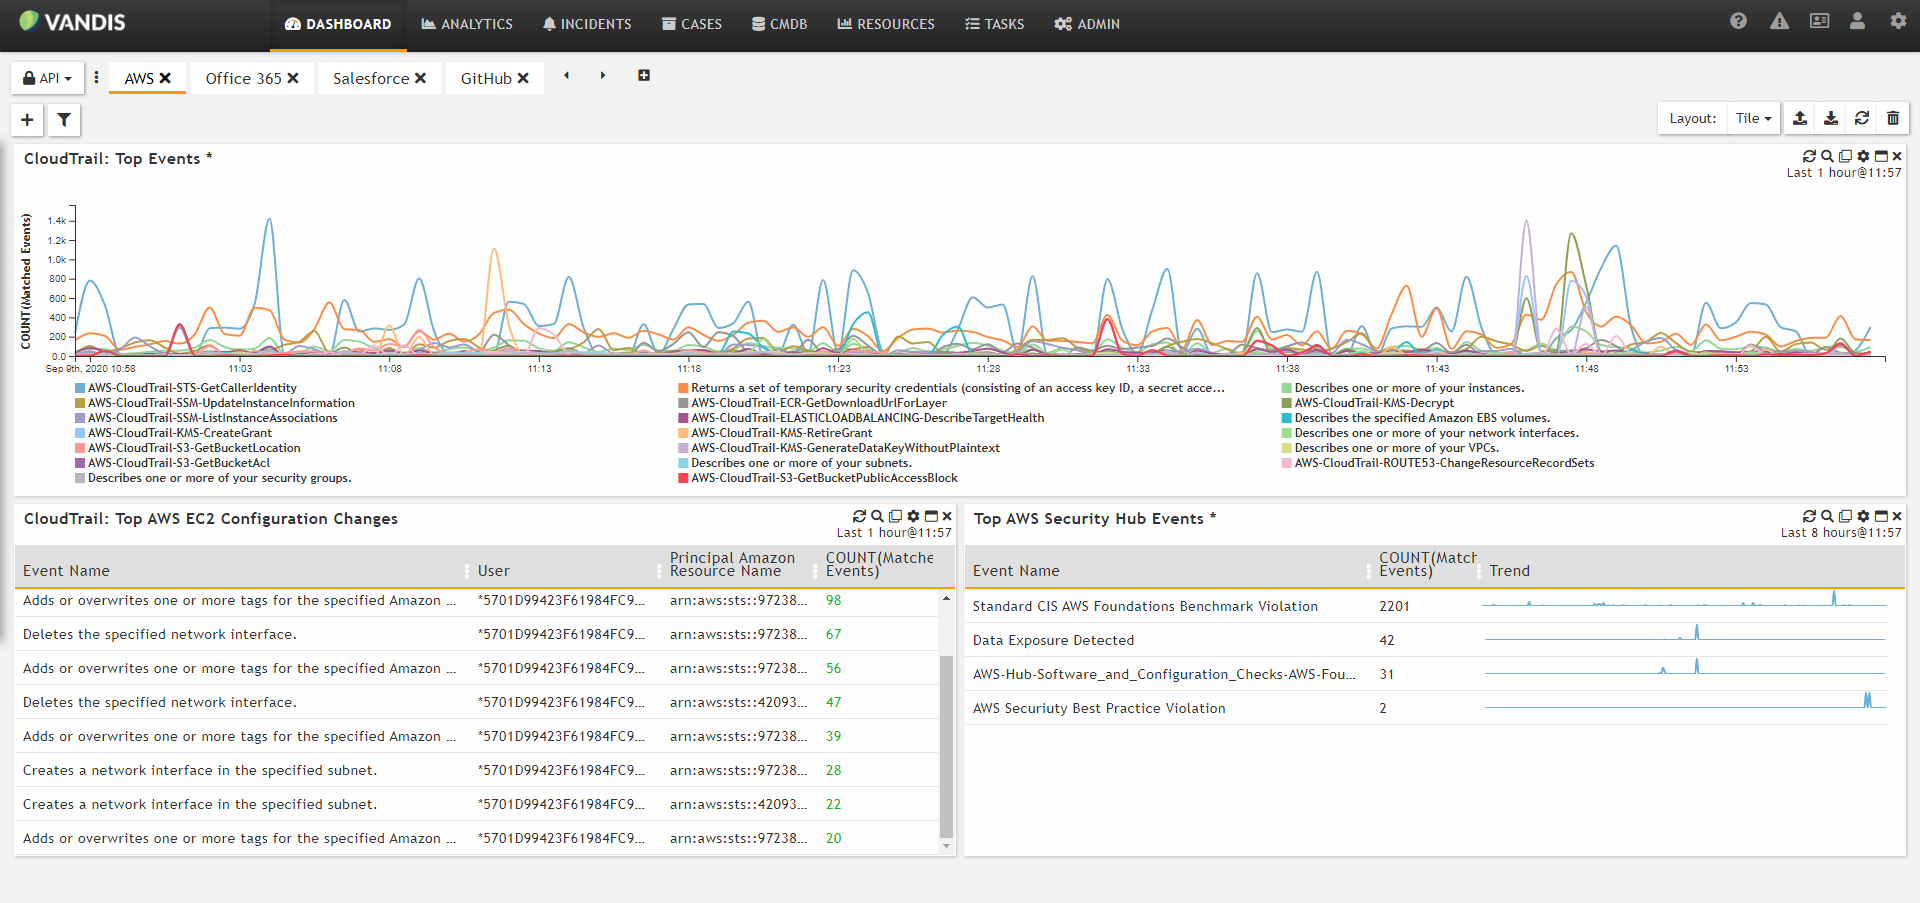Open the vertical dots dashboard options menu
Viewport: 1920px width, 903px height.
click(96, 77)
